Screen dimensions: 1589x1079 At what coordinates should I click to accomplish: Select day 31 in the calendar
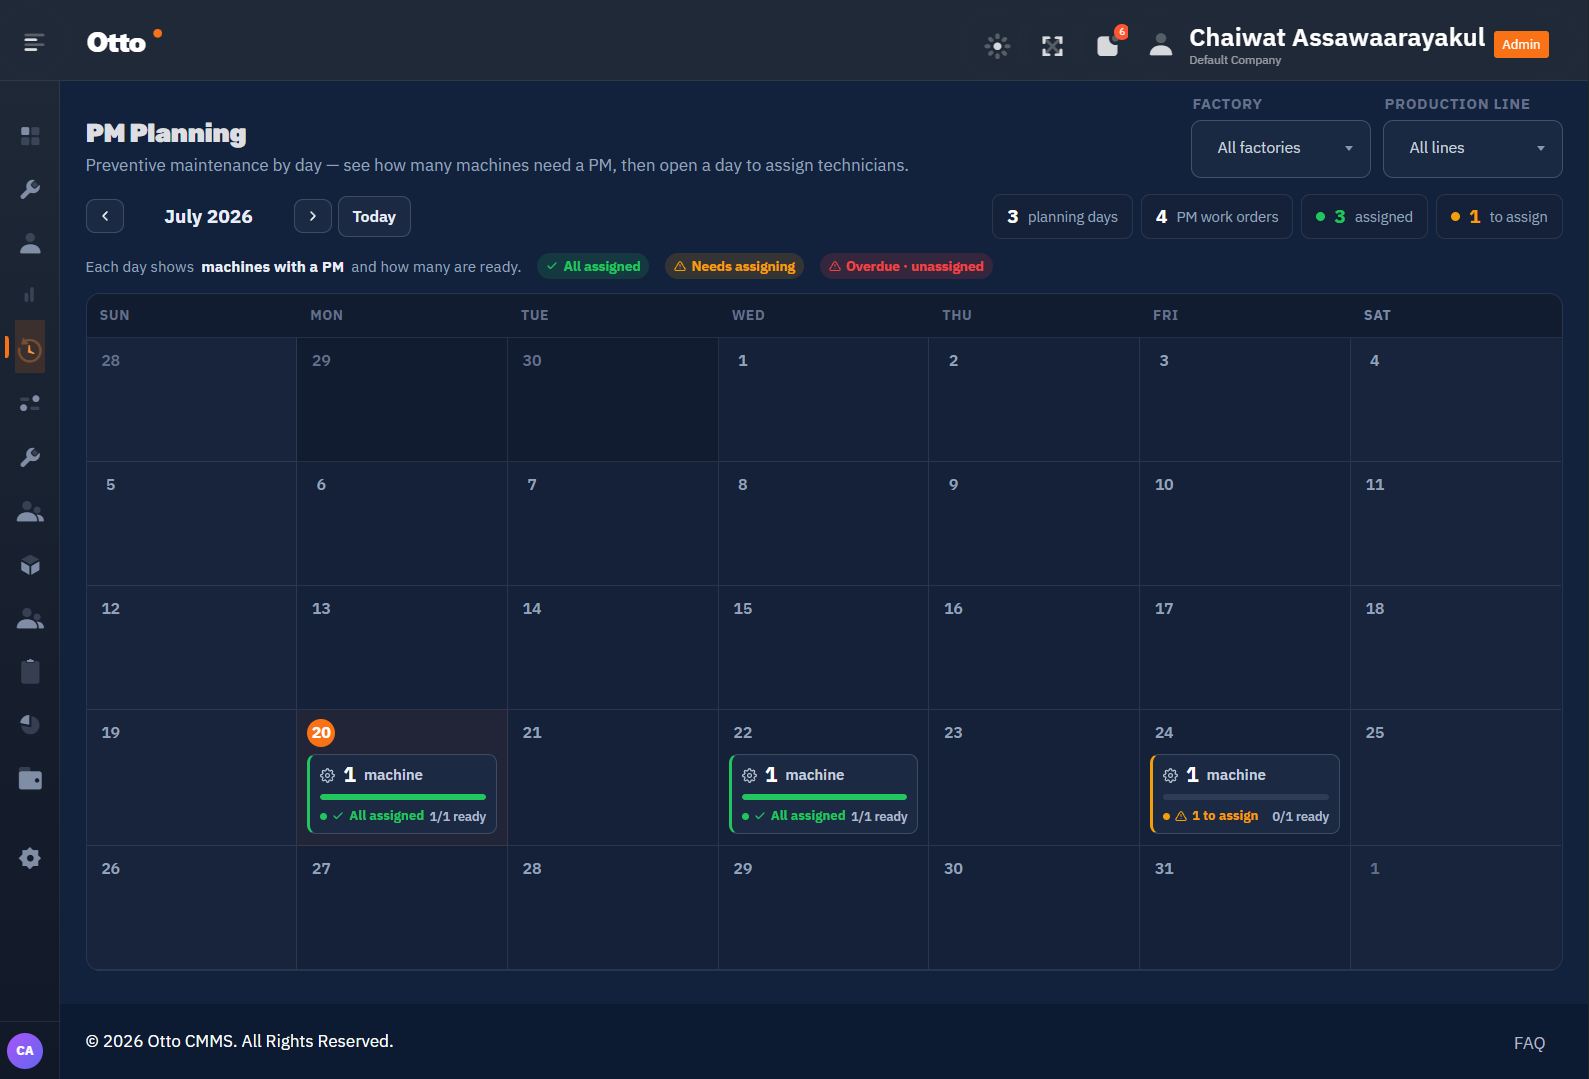pos(1164,868)
